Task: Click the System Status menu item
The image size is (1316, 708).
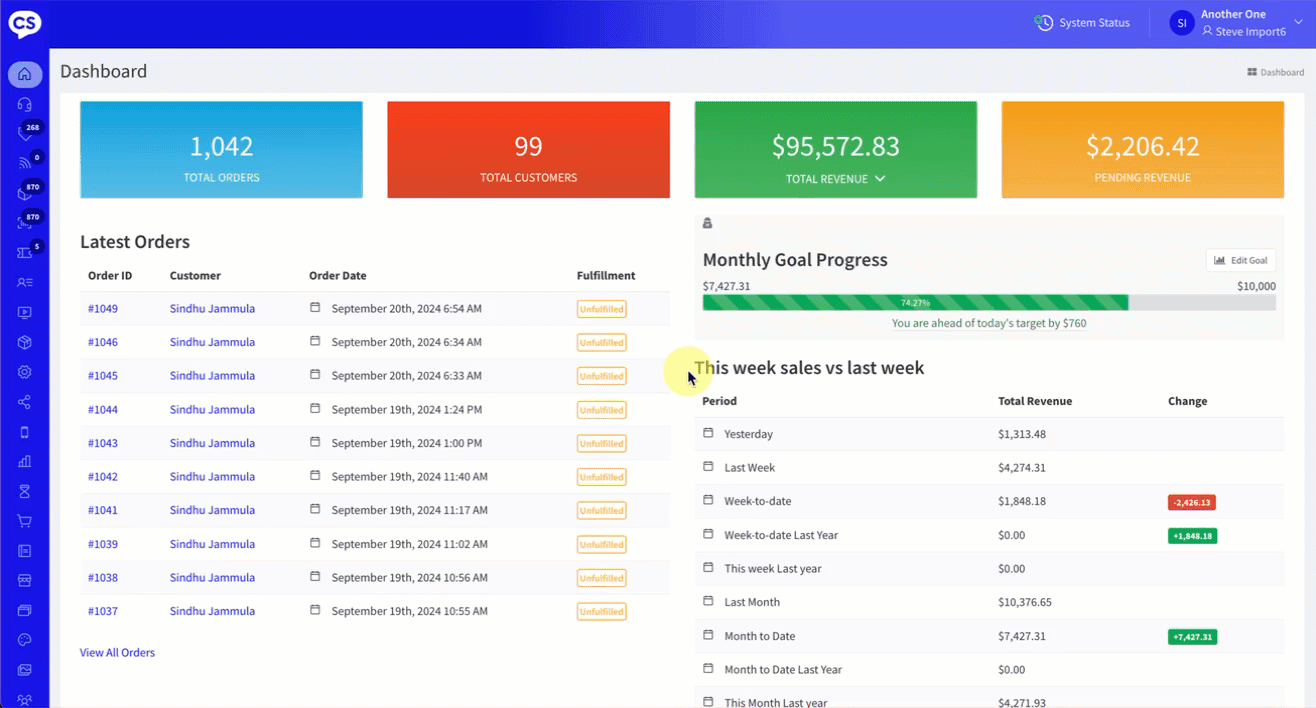Action: (1082, 23)
